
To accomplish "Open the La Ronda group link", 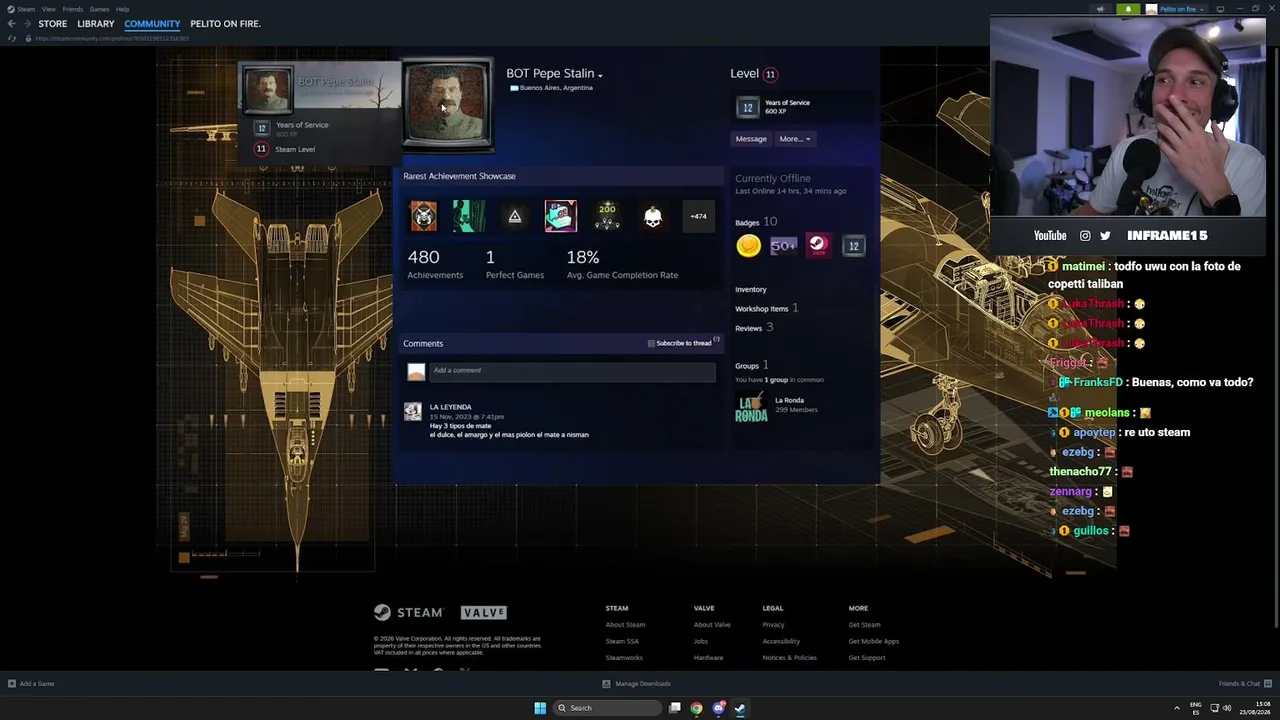I will pyautogui.click(x=789, y=401).
